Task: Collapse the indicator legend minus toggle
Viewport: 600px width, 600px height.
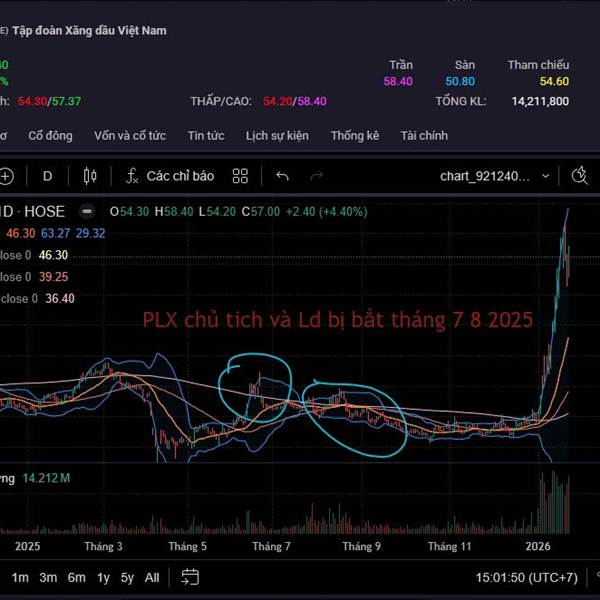Action: click(87, 212)
